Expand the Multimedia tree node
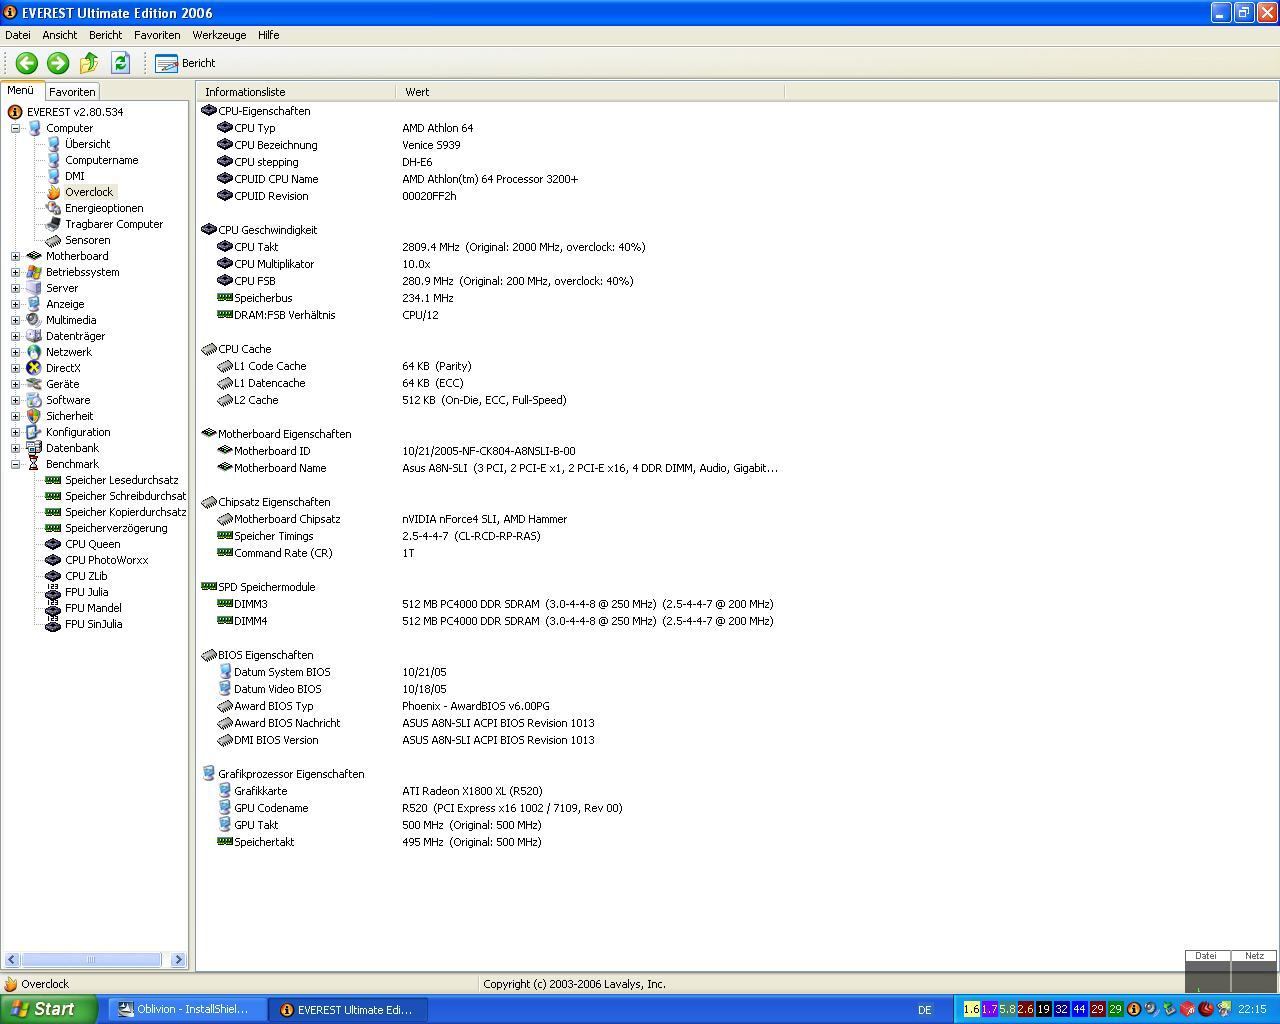 (15, 320)
